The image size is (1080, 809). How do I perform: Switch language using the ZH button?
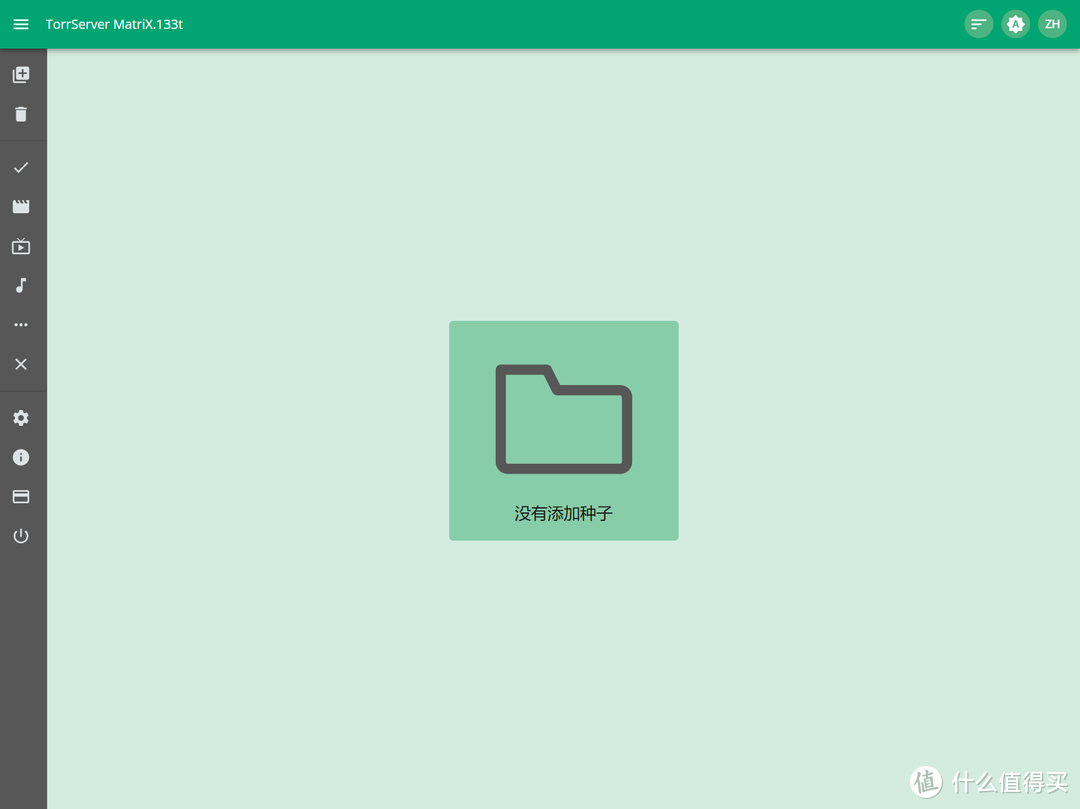point(1052,24)
